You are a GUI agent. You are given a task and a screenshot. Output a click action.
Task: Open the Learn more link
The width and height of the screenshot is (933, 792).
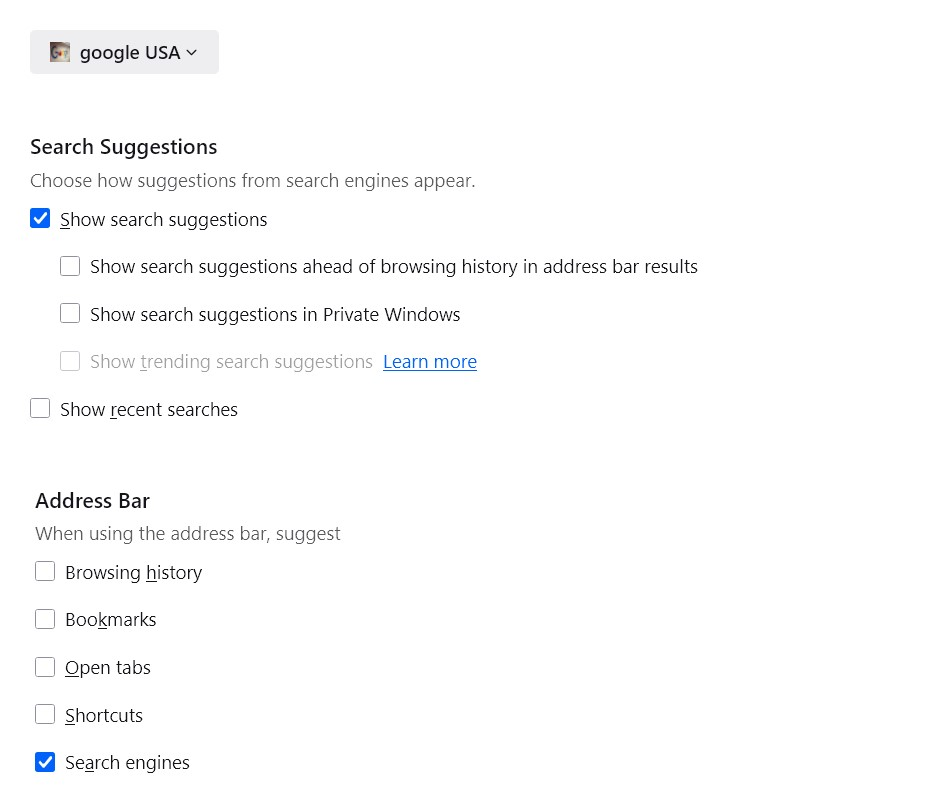click(x=430, y=362)
